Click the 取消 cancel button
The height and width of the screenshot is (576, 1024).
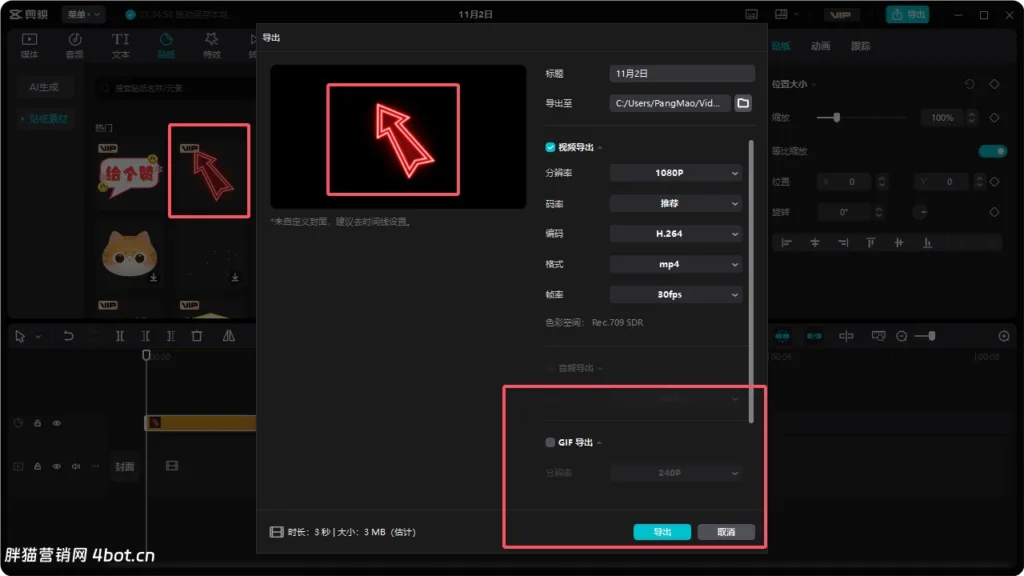coord(725,532)
